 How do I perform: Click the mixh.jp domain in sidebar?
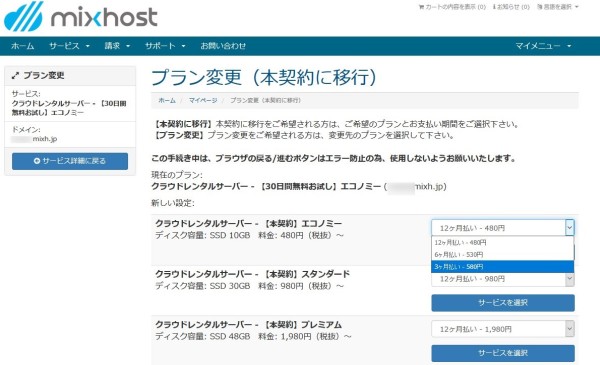(x=44, y=139)
